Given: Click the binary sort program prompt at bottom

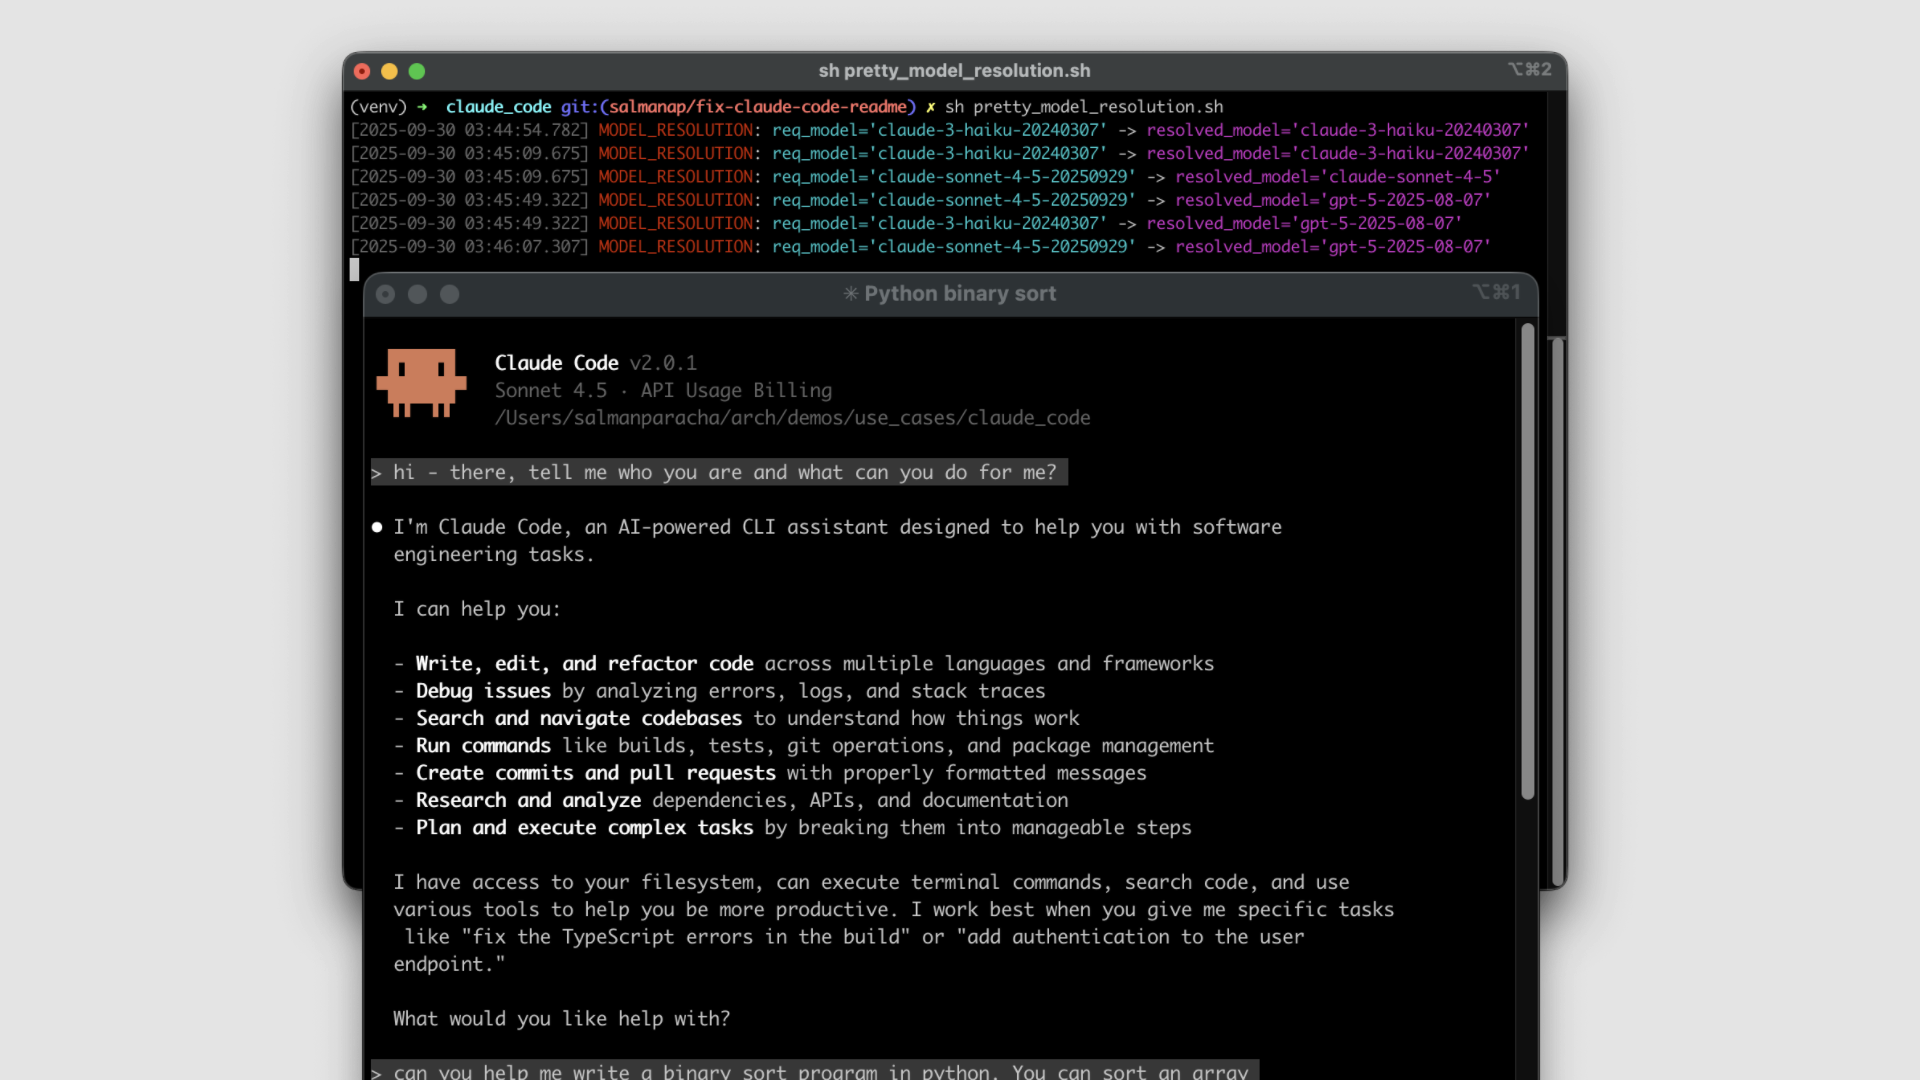Looking at the screenshot, I should (x=815, y=1071).
